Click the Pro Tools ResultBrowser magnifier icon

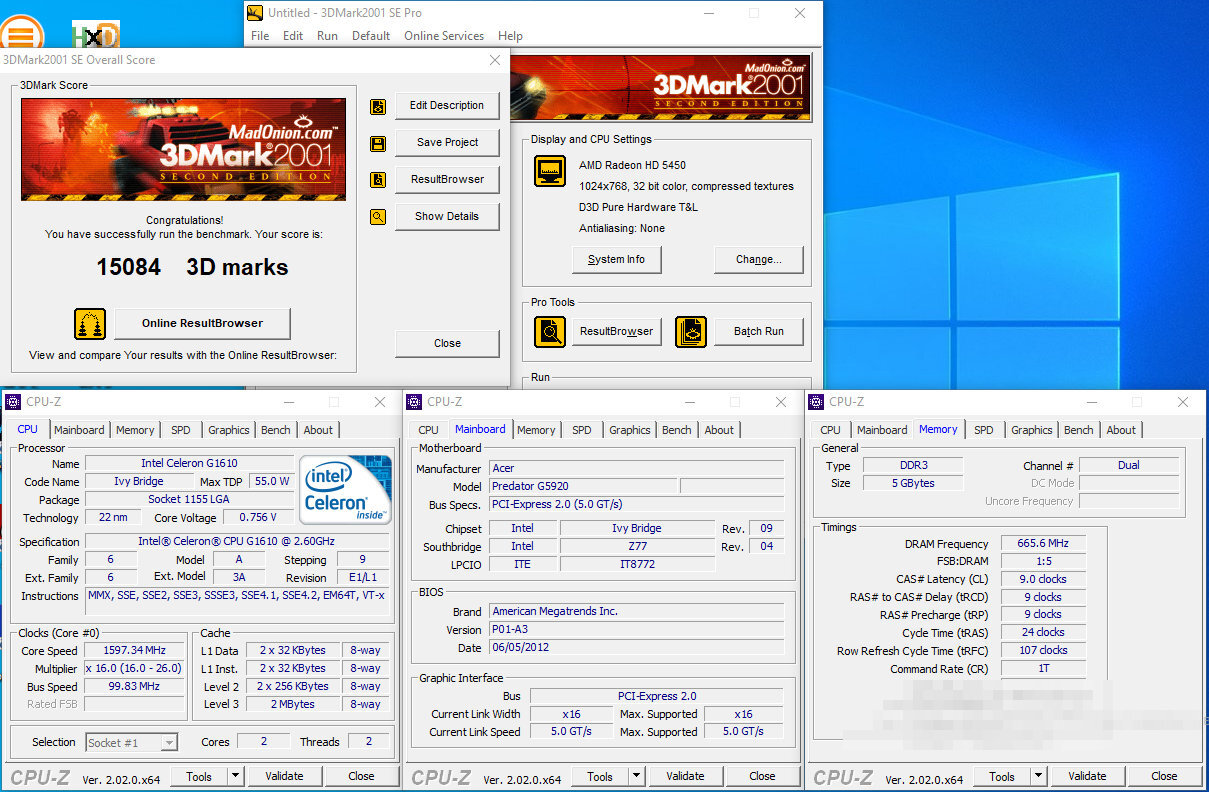(x=550, y=331)
